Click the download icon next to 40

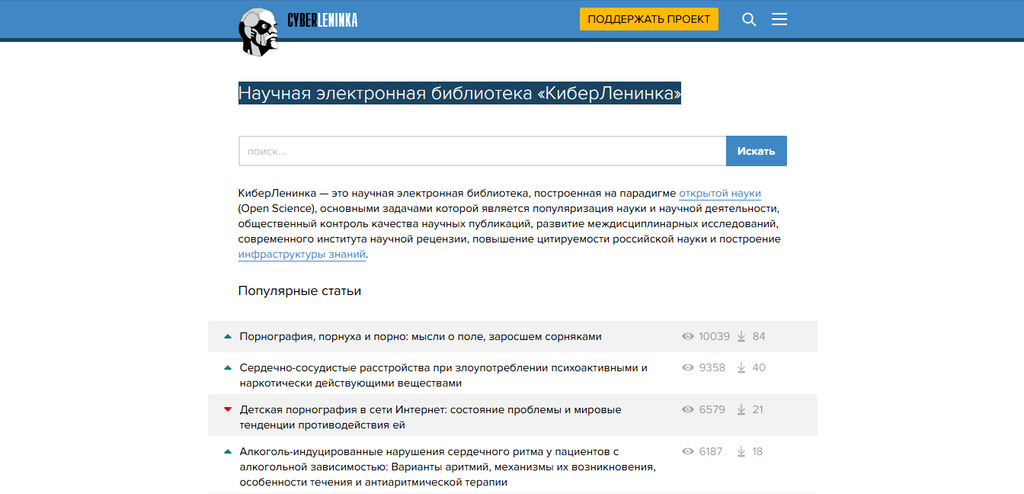741,368
